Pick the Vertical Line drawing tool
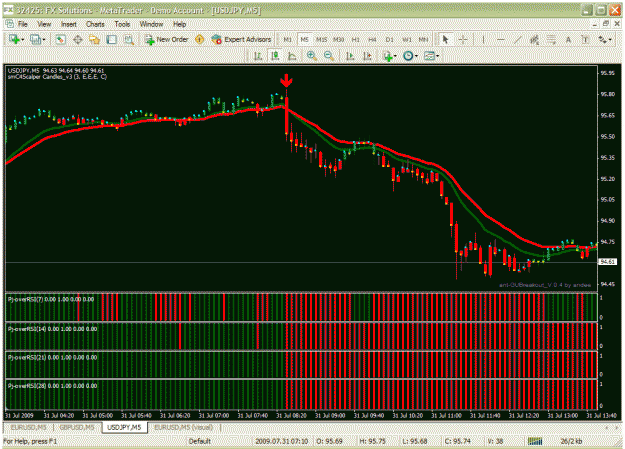The width and height of the screenshot is (625, 449). point(483,39)
